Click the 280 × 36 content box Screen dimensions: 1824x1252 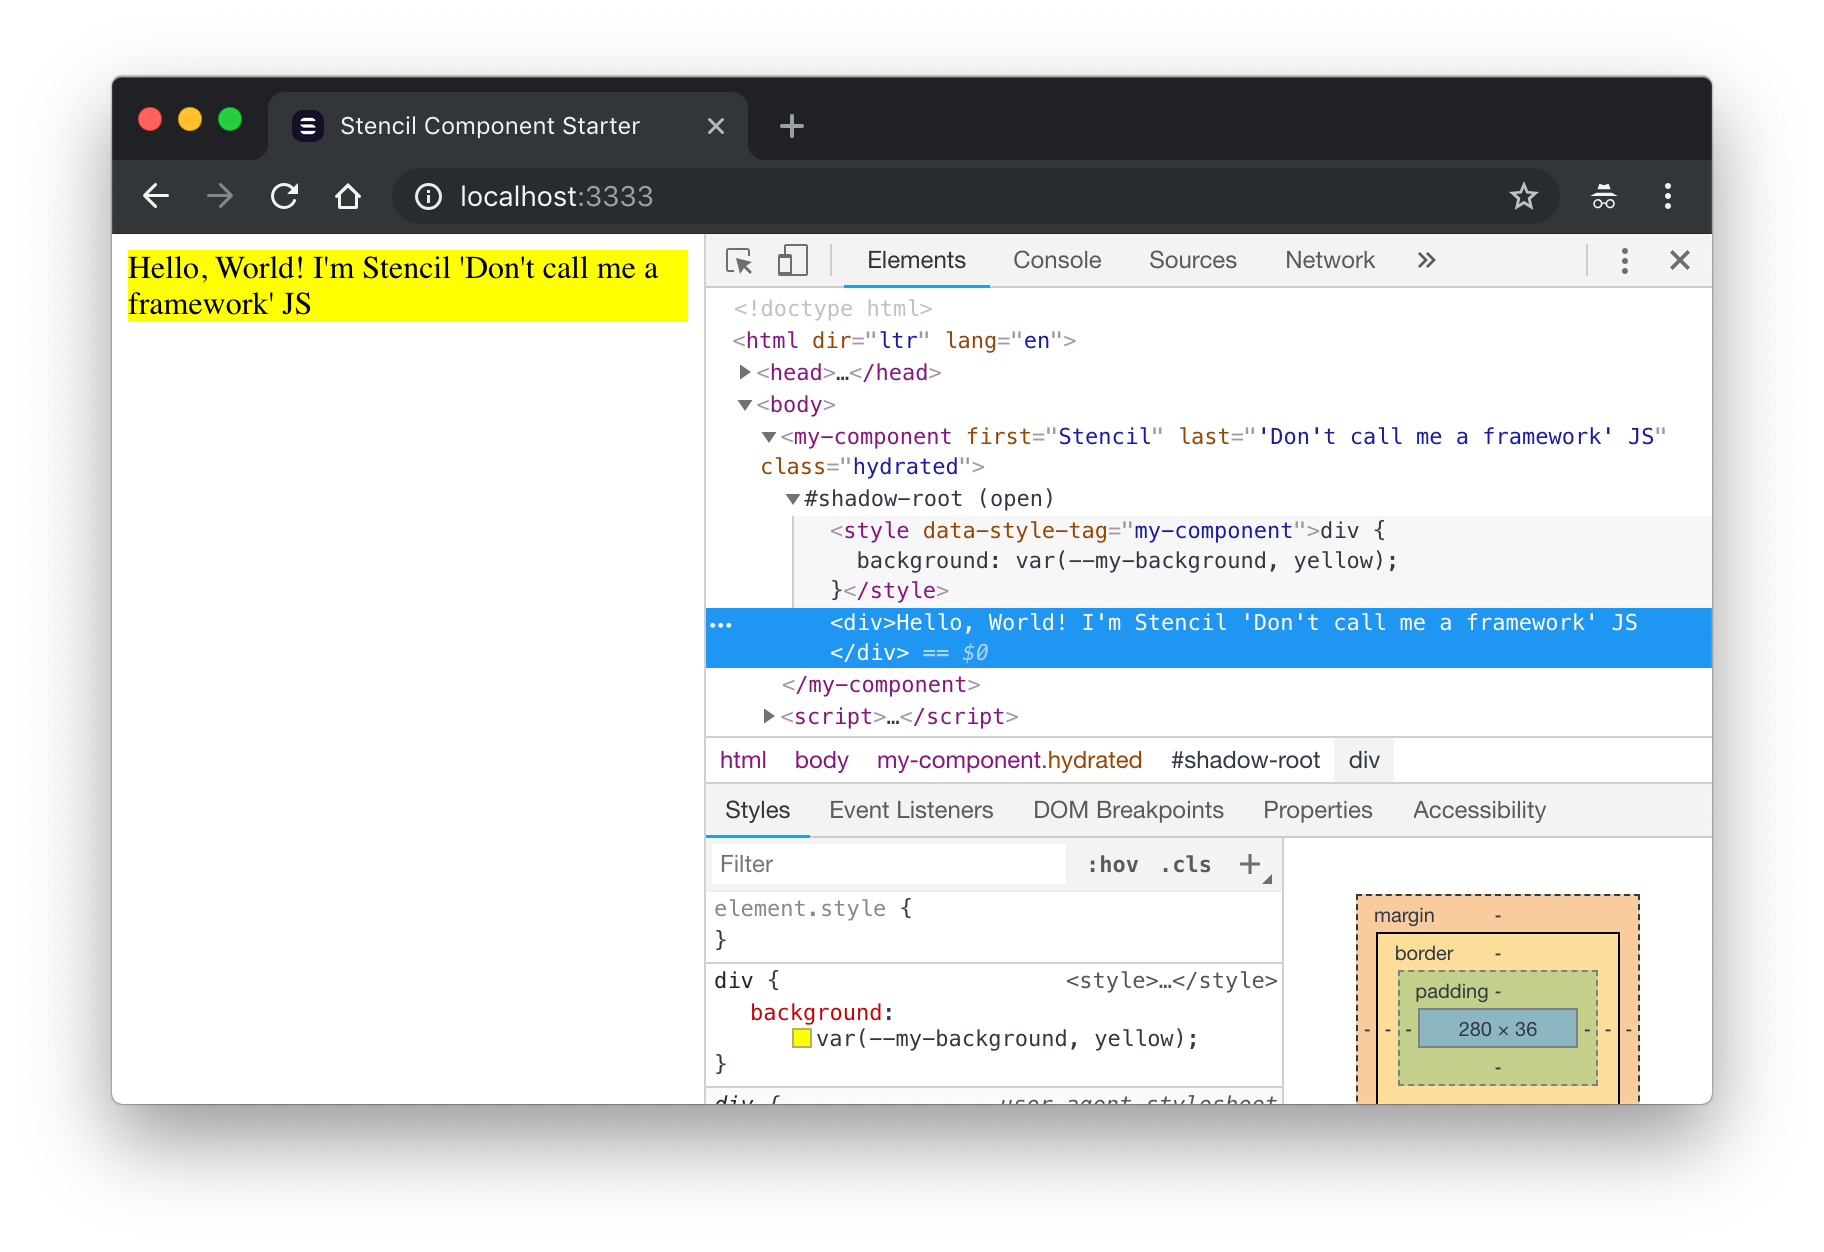pyautogui.click(x=1497, y=1029)
